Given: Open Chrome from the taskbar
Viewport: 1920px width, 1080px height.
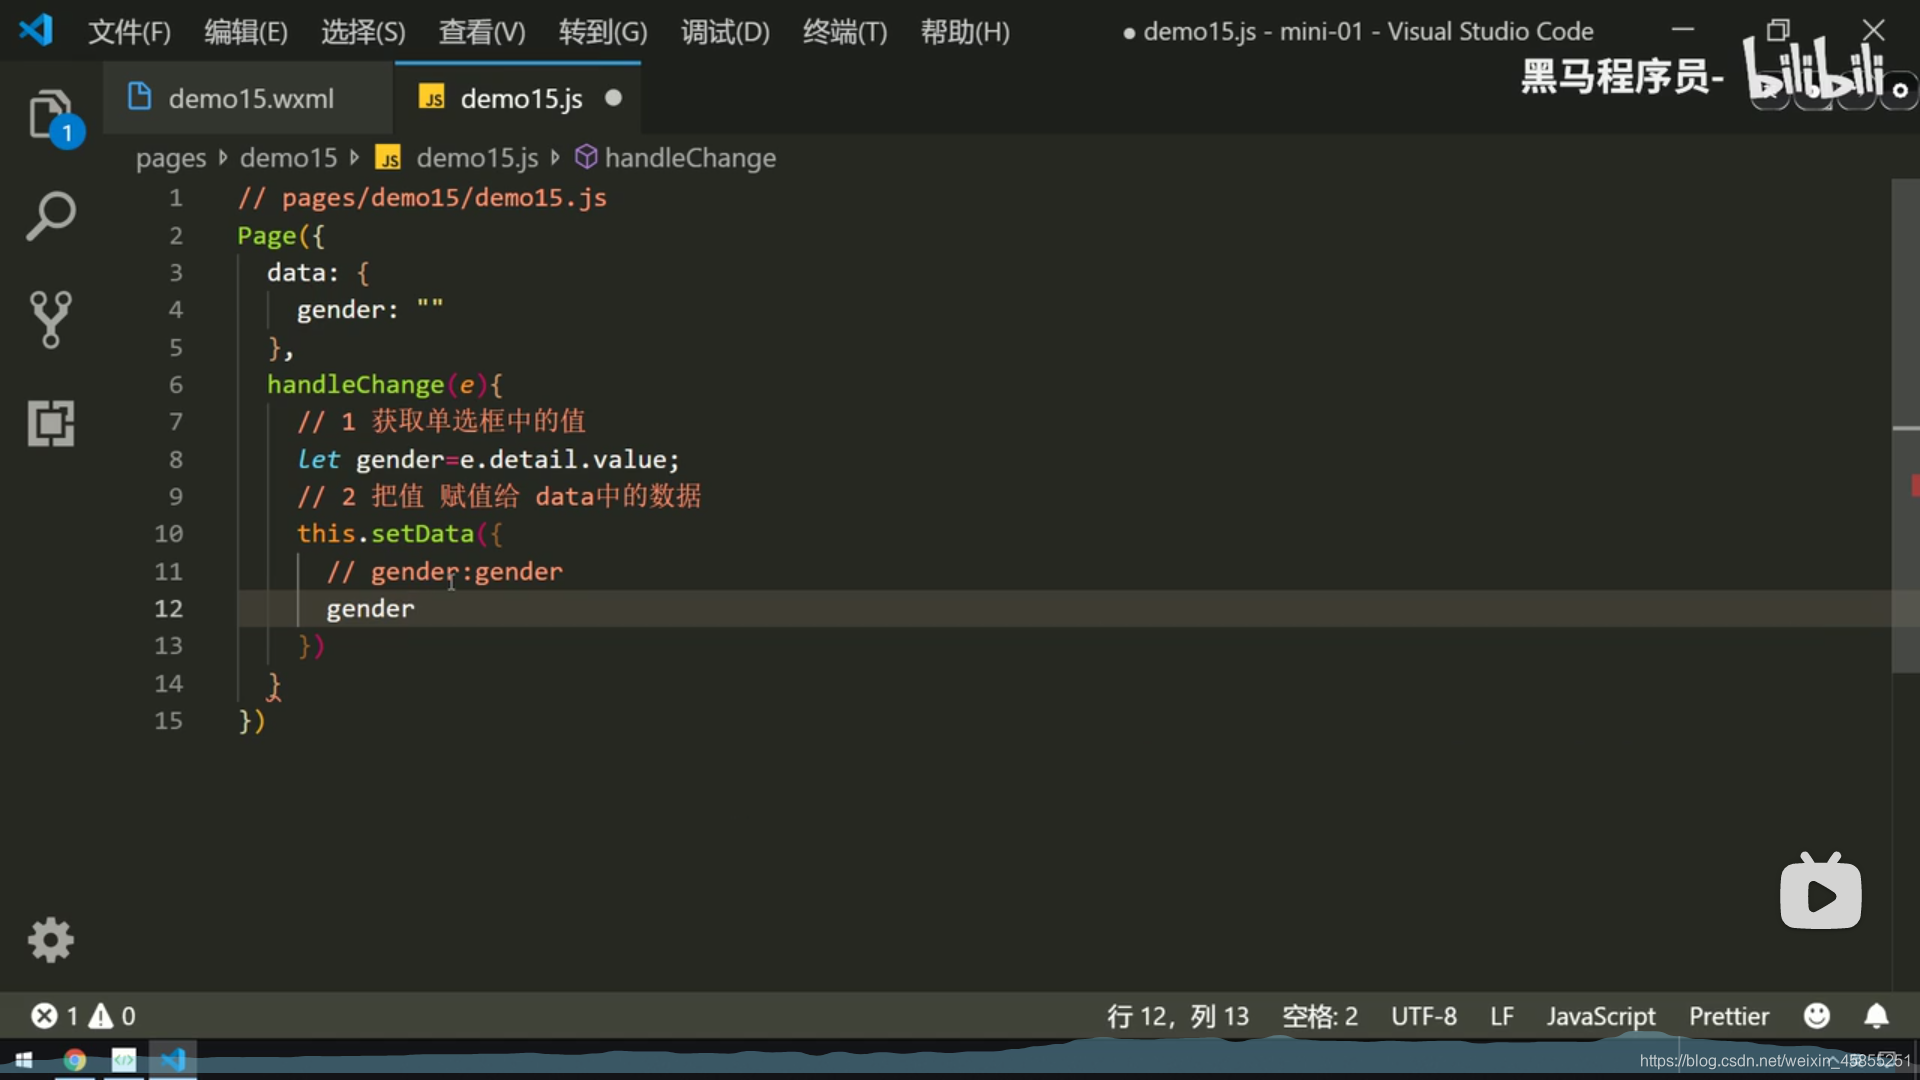Looking at the screenshot, I should point(75,1060).
